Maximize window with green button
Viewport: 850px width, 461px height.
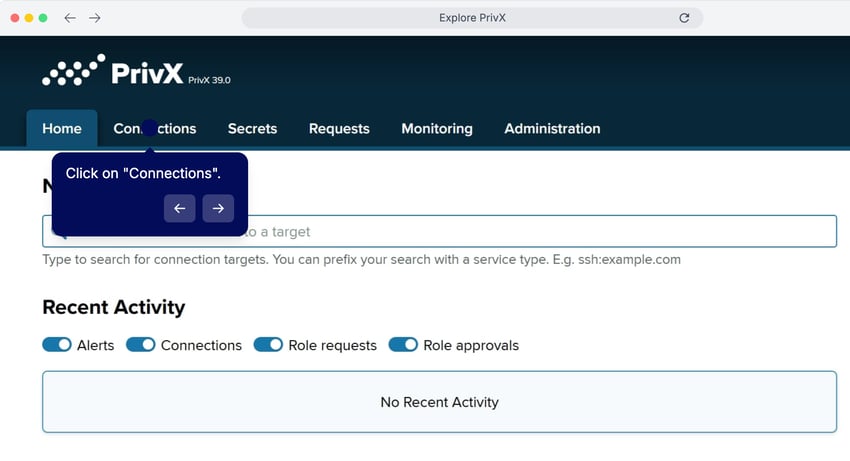click(43, 18)
